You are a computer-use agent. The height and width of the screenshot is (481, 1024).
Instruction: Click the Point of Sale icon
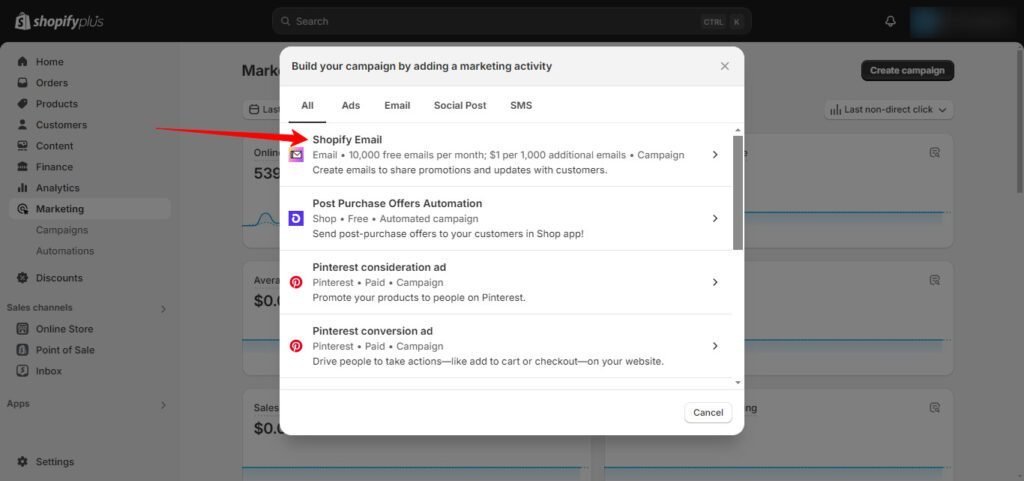click(x=23, y=350)
